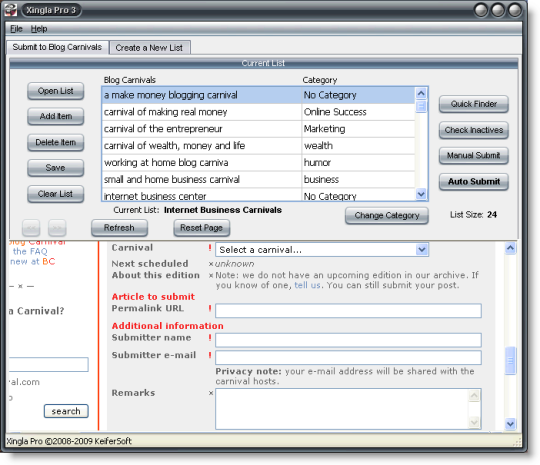
Task: Select 'small and home business carnival' row
Action: pyautogui.click(x=258, y=179)
